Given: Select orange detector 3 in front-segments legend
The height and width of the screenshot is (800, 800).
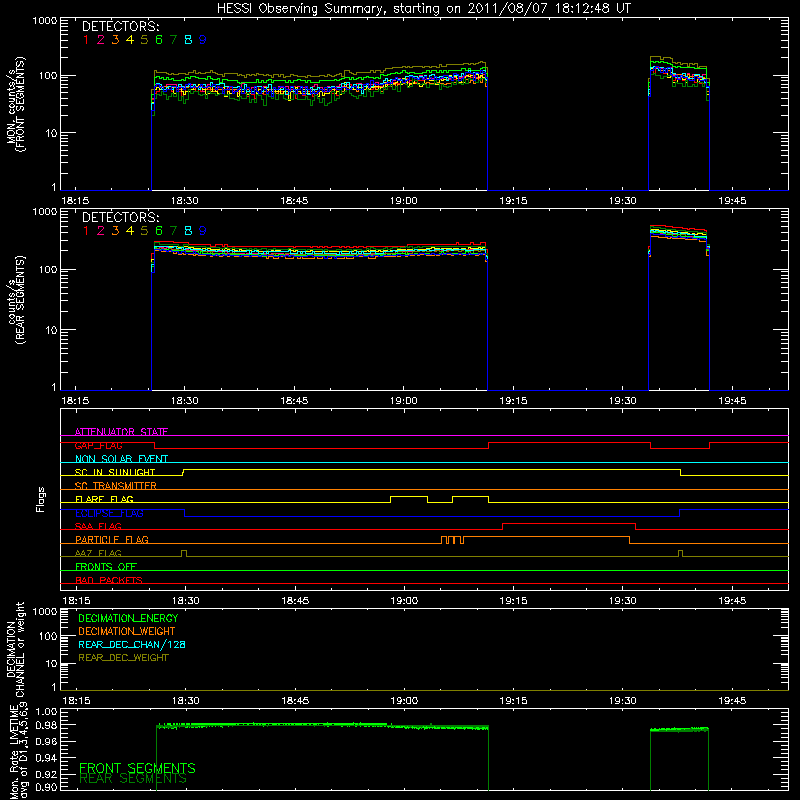Looking at the screenshot, I should pyautogui.click(x=115, y=40).
